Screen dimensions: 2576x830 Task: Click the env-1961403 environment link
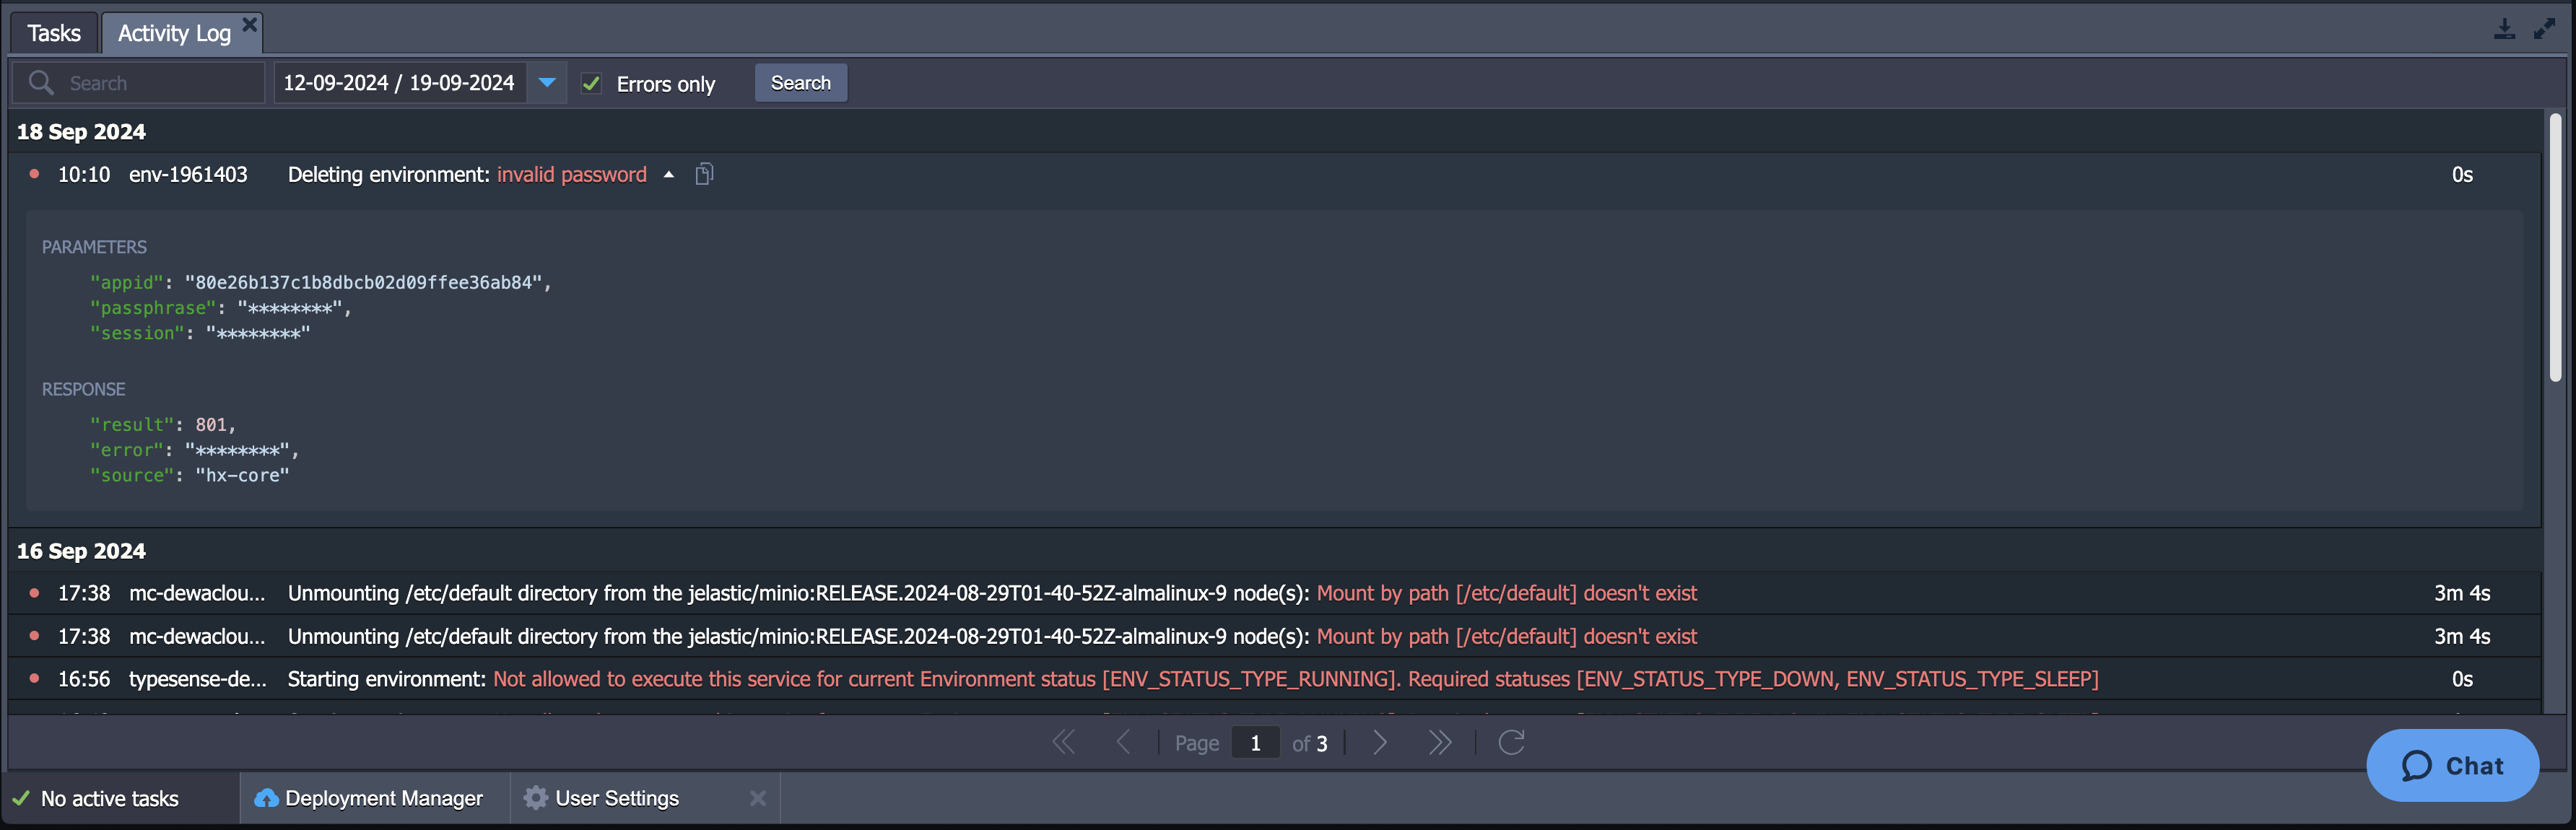tap(187, 172)
